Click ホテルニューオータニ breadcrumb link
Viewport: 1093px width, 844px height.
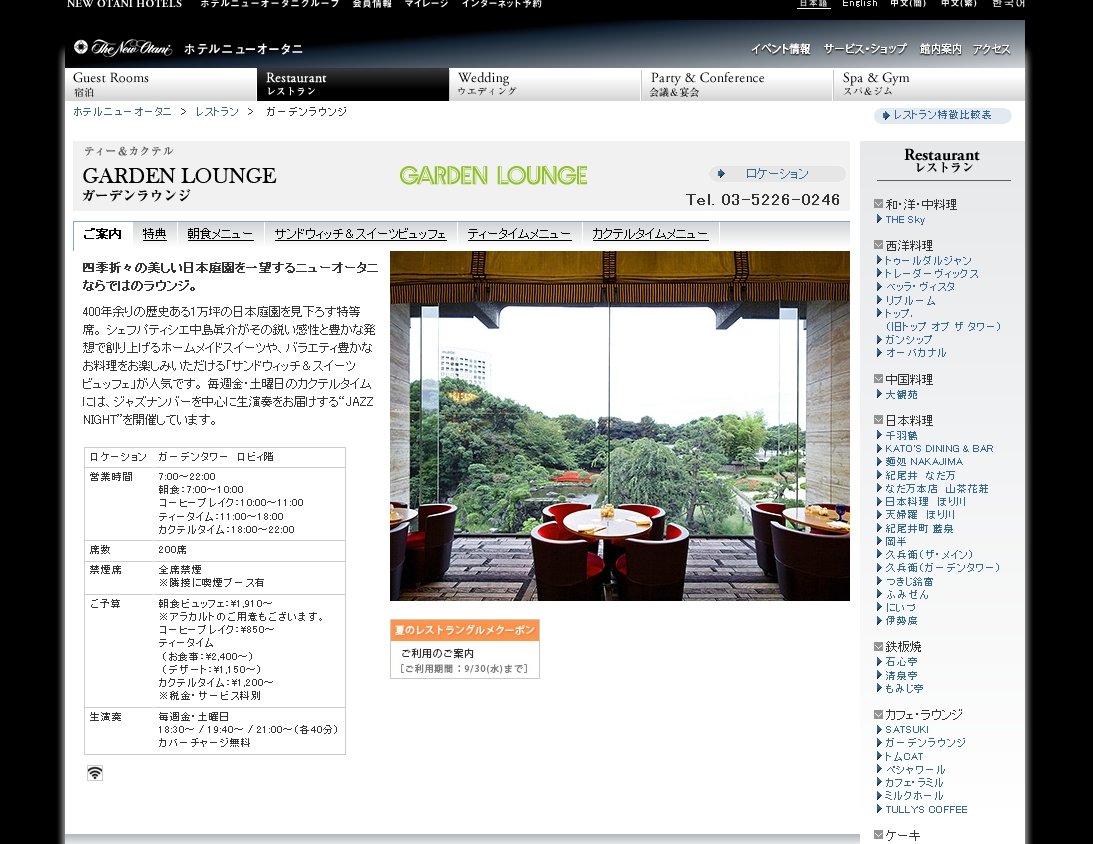tap(122, 112)
